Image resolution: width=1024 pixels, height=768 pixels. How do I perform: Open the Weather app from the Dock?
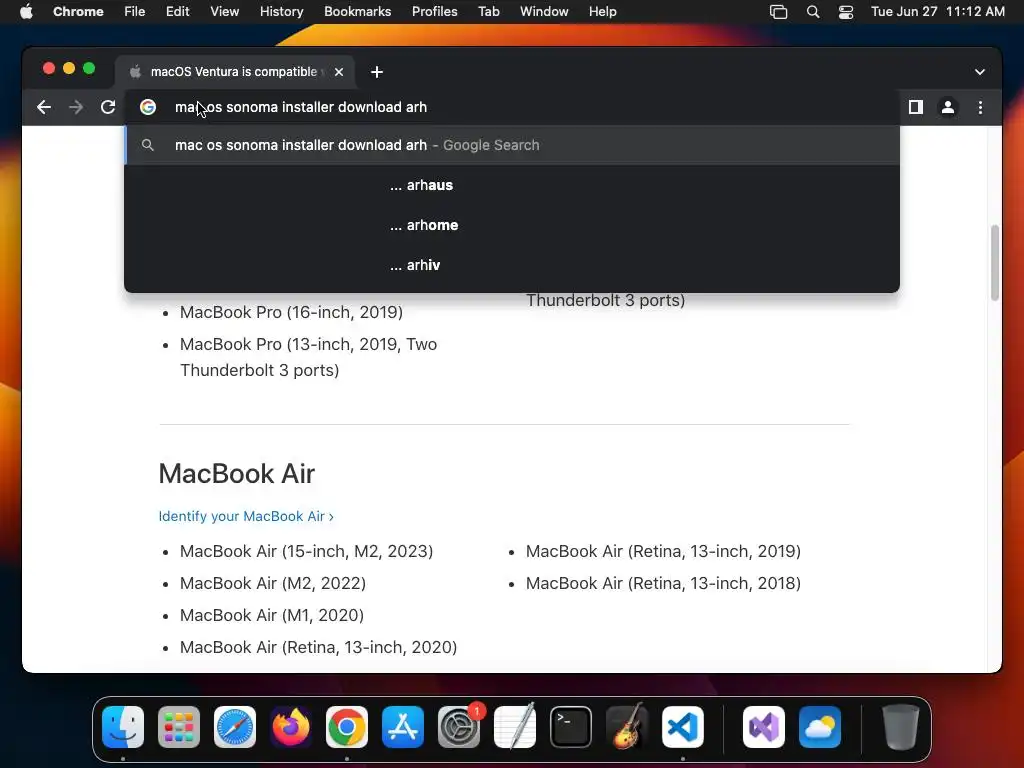pyautogui.click(x=820, y=727)
